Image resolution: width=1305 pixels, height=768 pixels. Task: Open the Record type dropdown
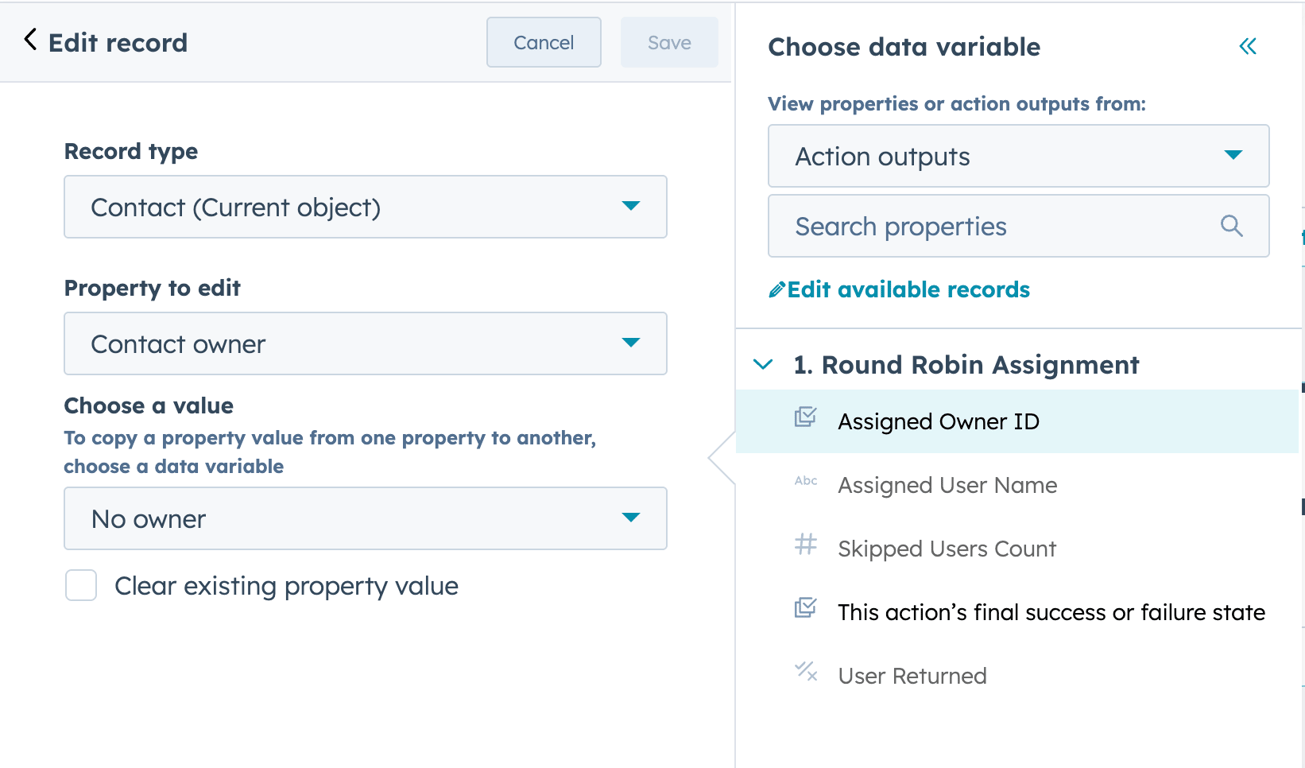click(x=365, y=207)
